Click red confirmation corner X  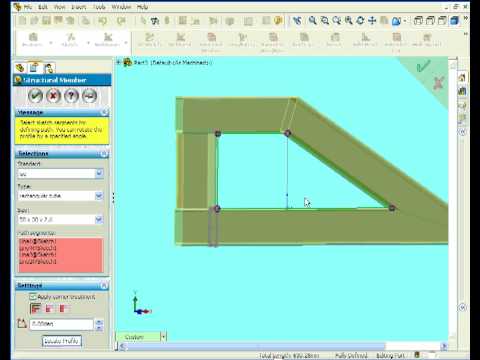point(439,83)
